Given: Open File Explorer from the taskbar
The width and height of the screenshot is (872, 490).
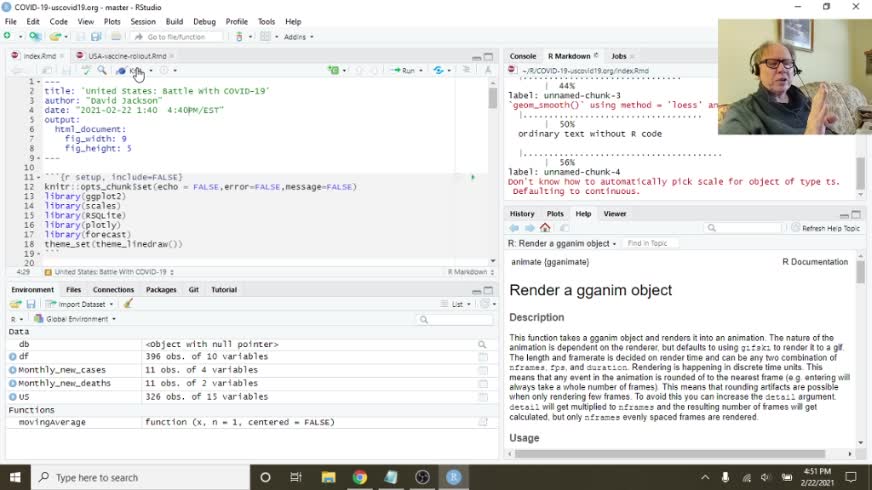Looking at the screenshot, I should 328,477.
